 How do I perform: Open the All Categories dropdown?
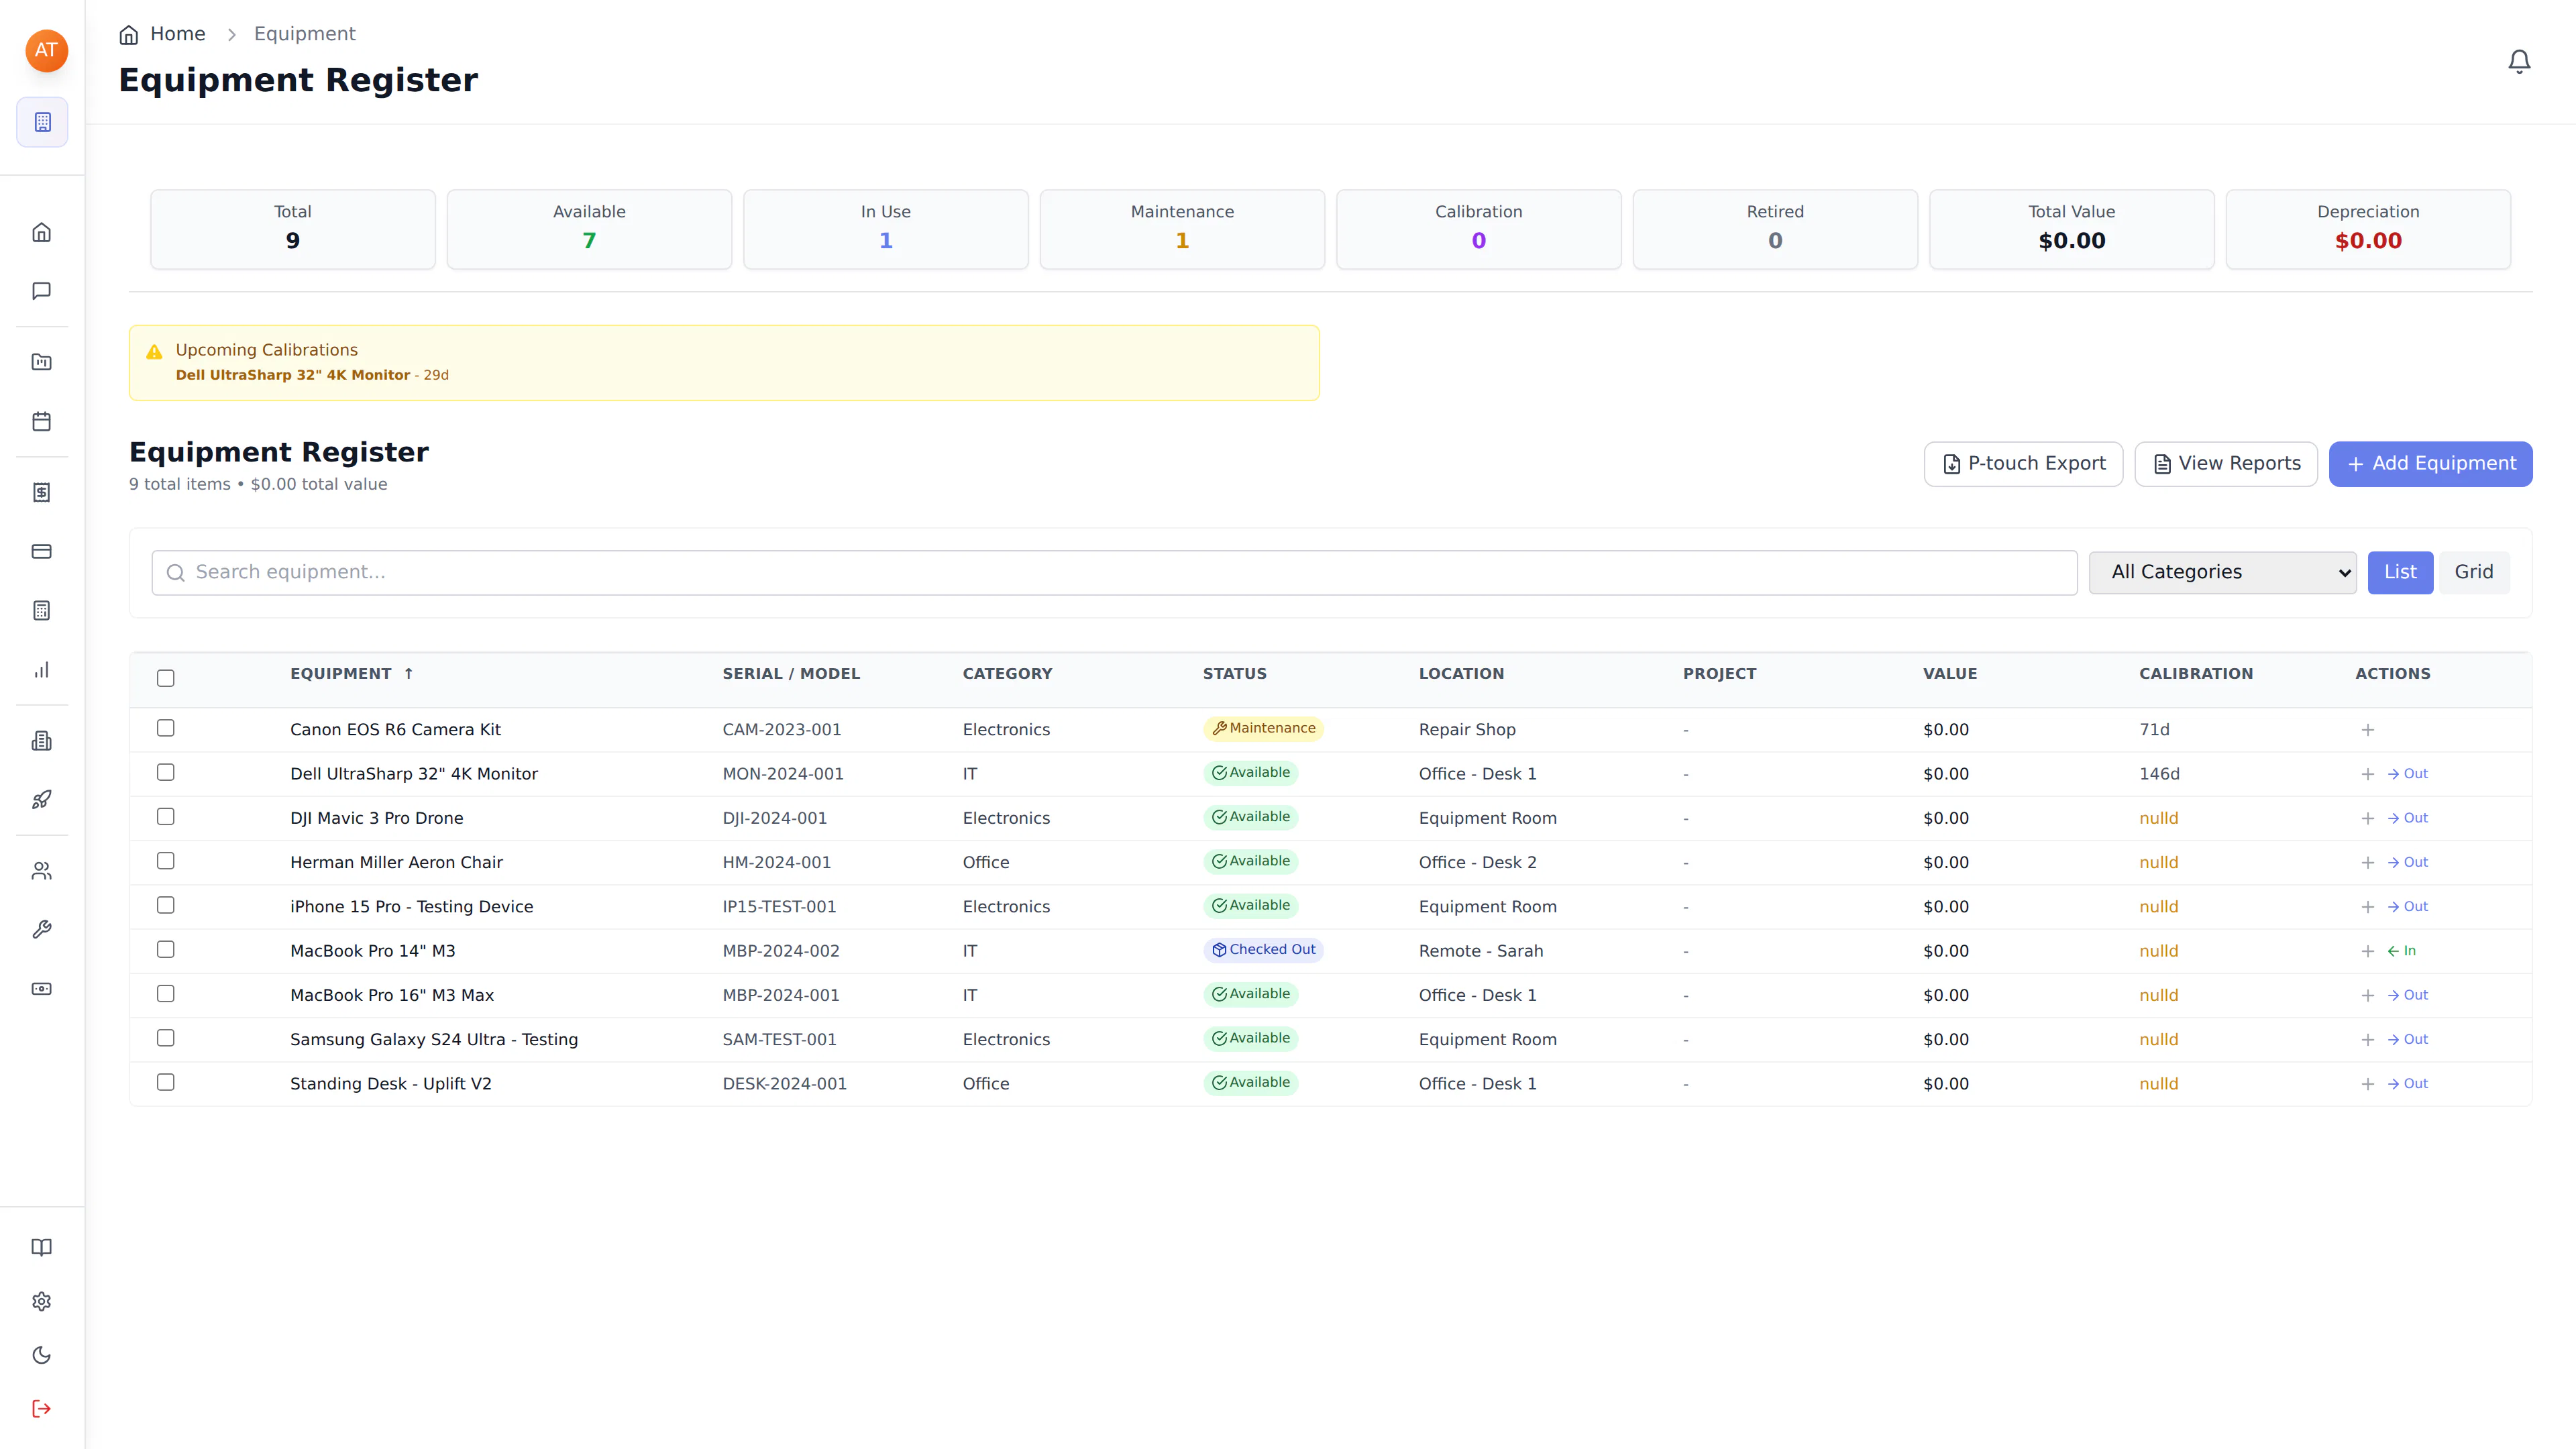2222,572
